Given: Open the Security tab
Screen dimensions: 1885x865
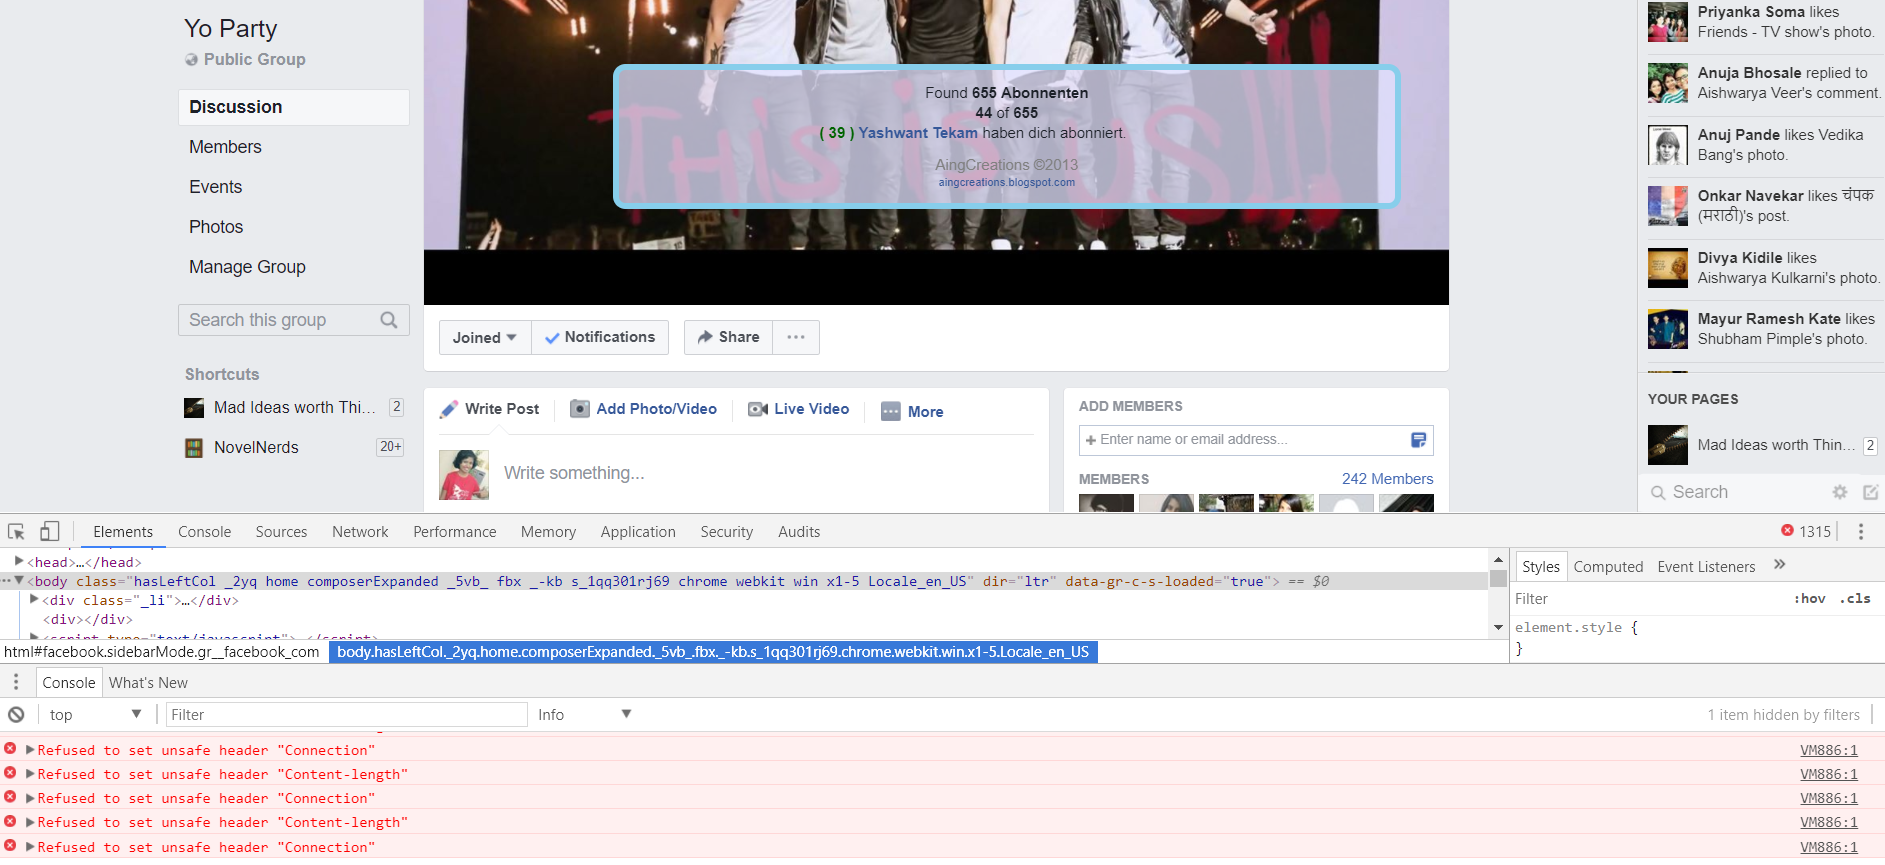Looking at the screenshot, I should [726, 532].
